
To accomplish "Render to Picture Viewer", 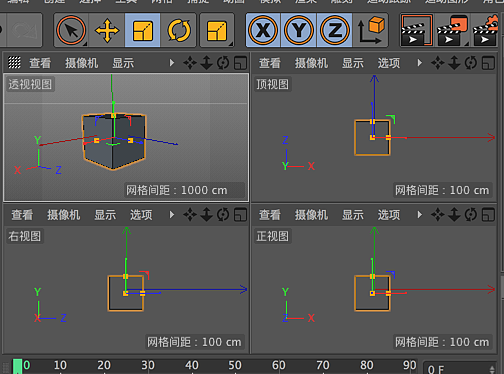I will [453, 30].
